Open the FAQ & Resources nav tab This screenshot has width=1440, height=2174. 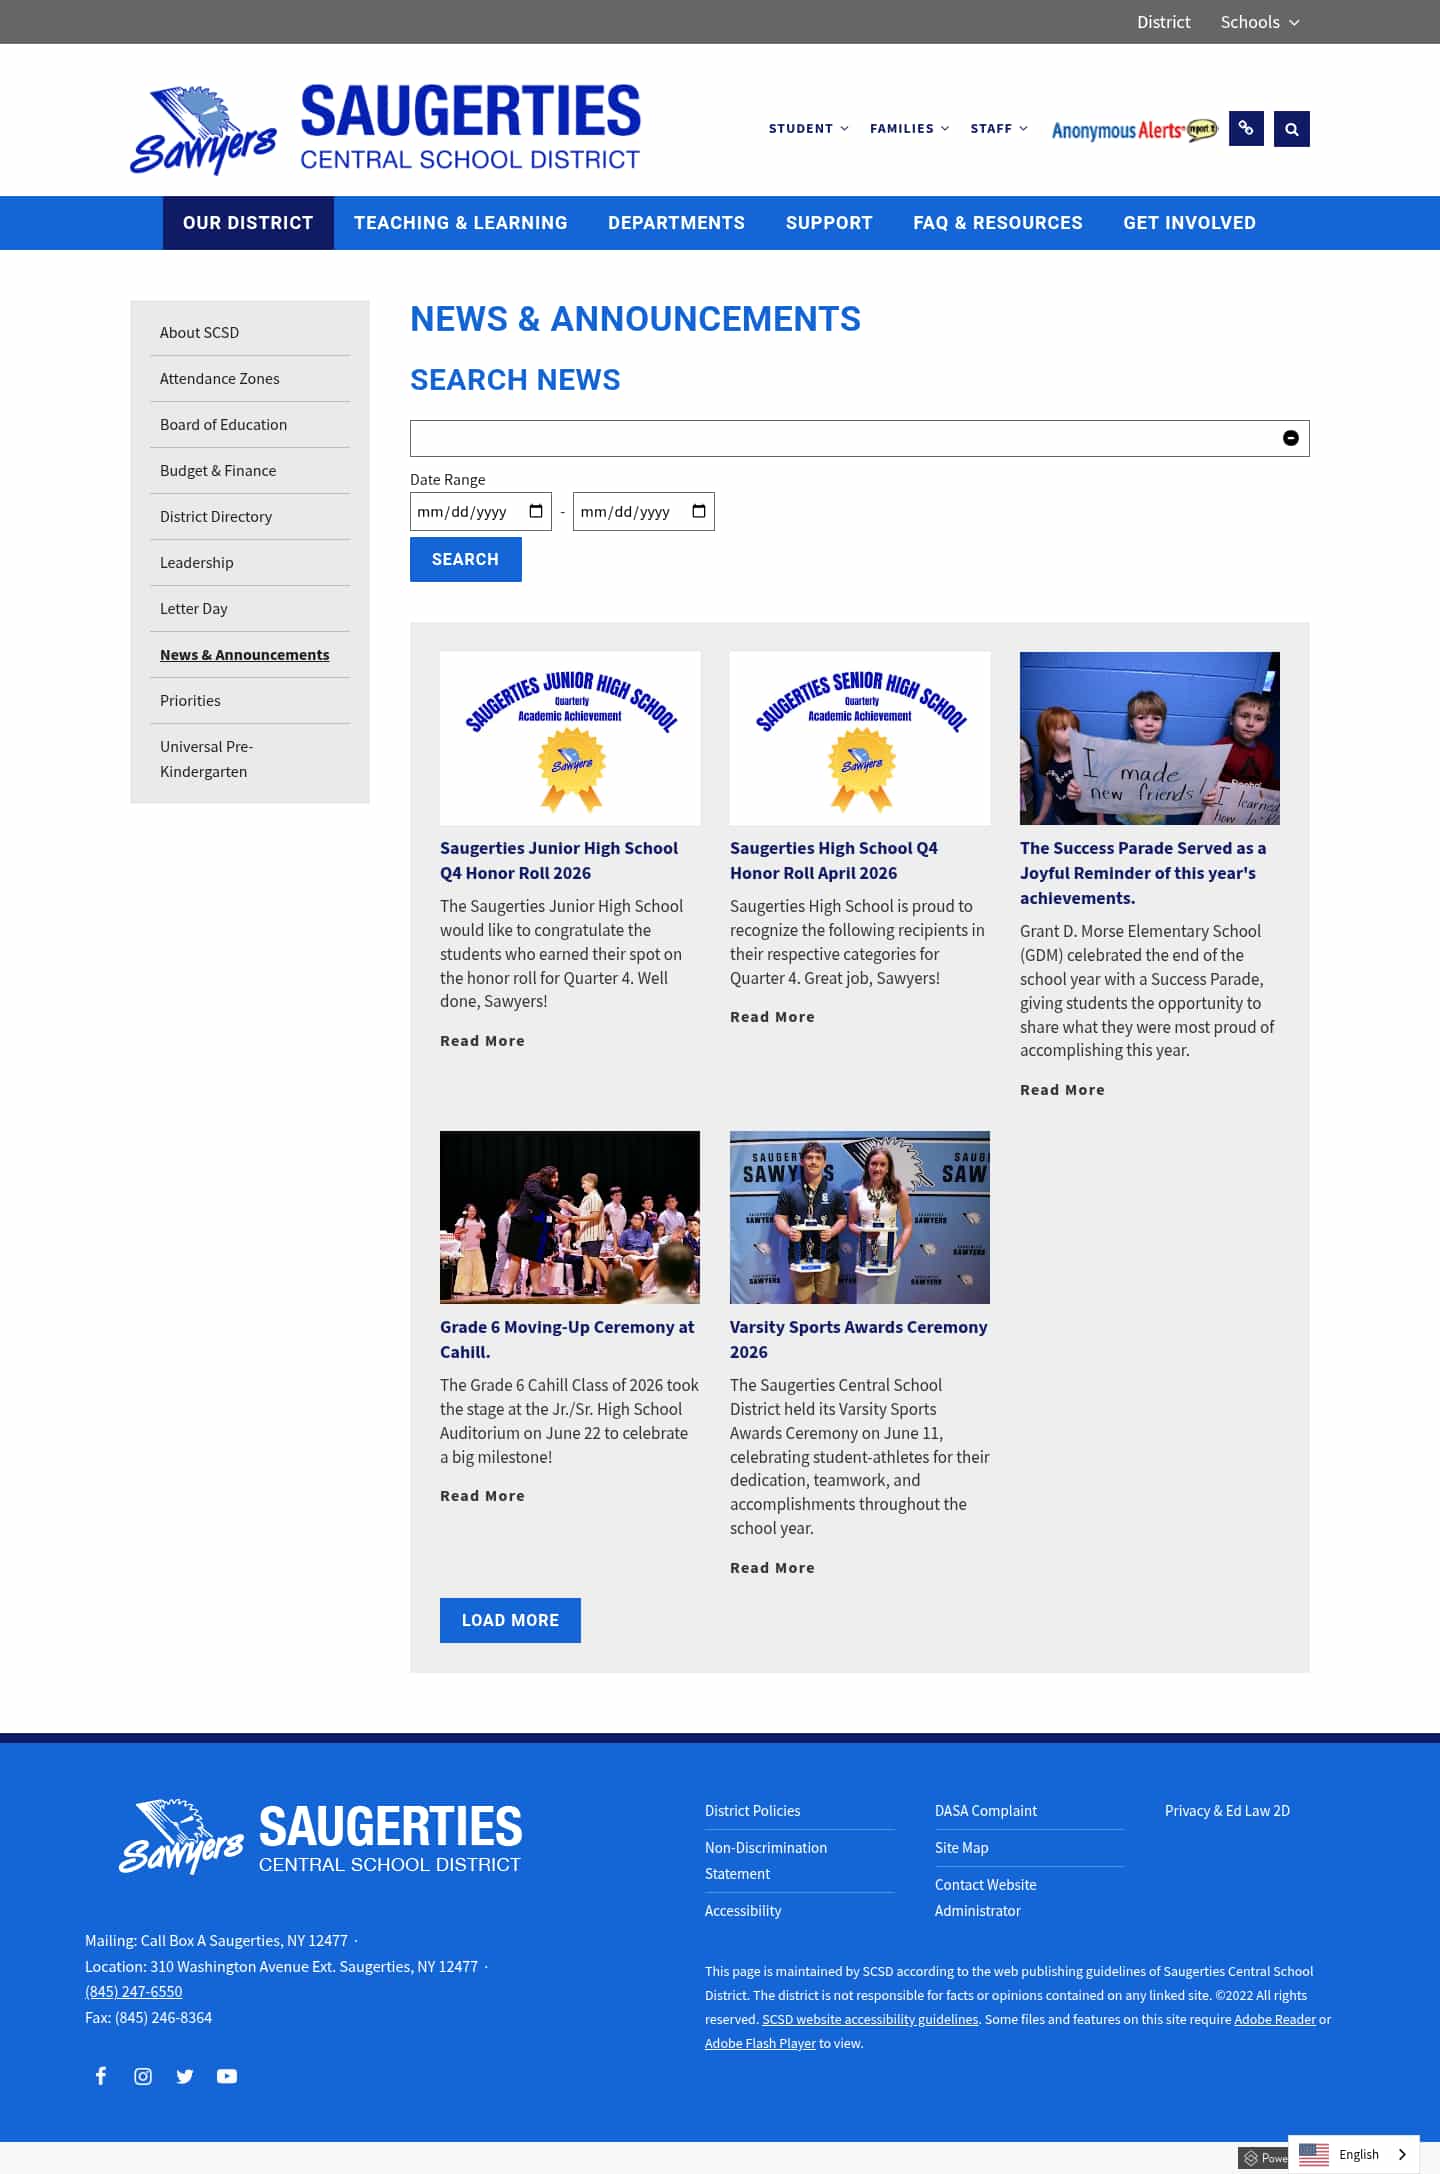click(998, 223)
